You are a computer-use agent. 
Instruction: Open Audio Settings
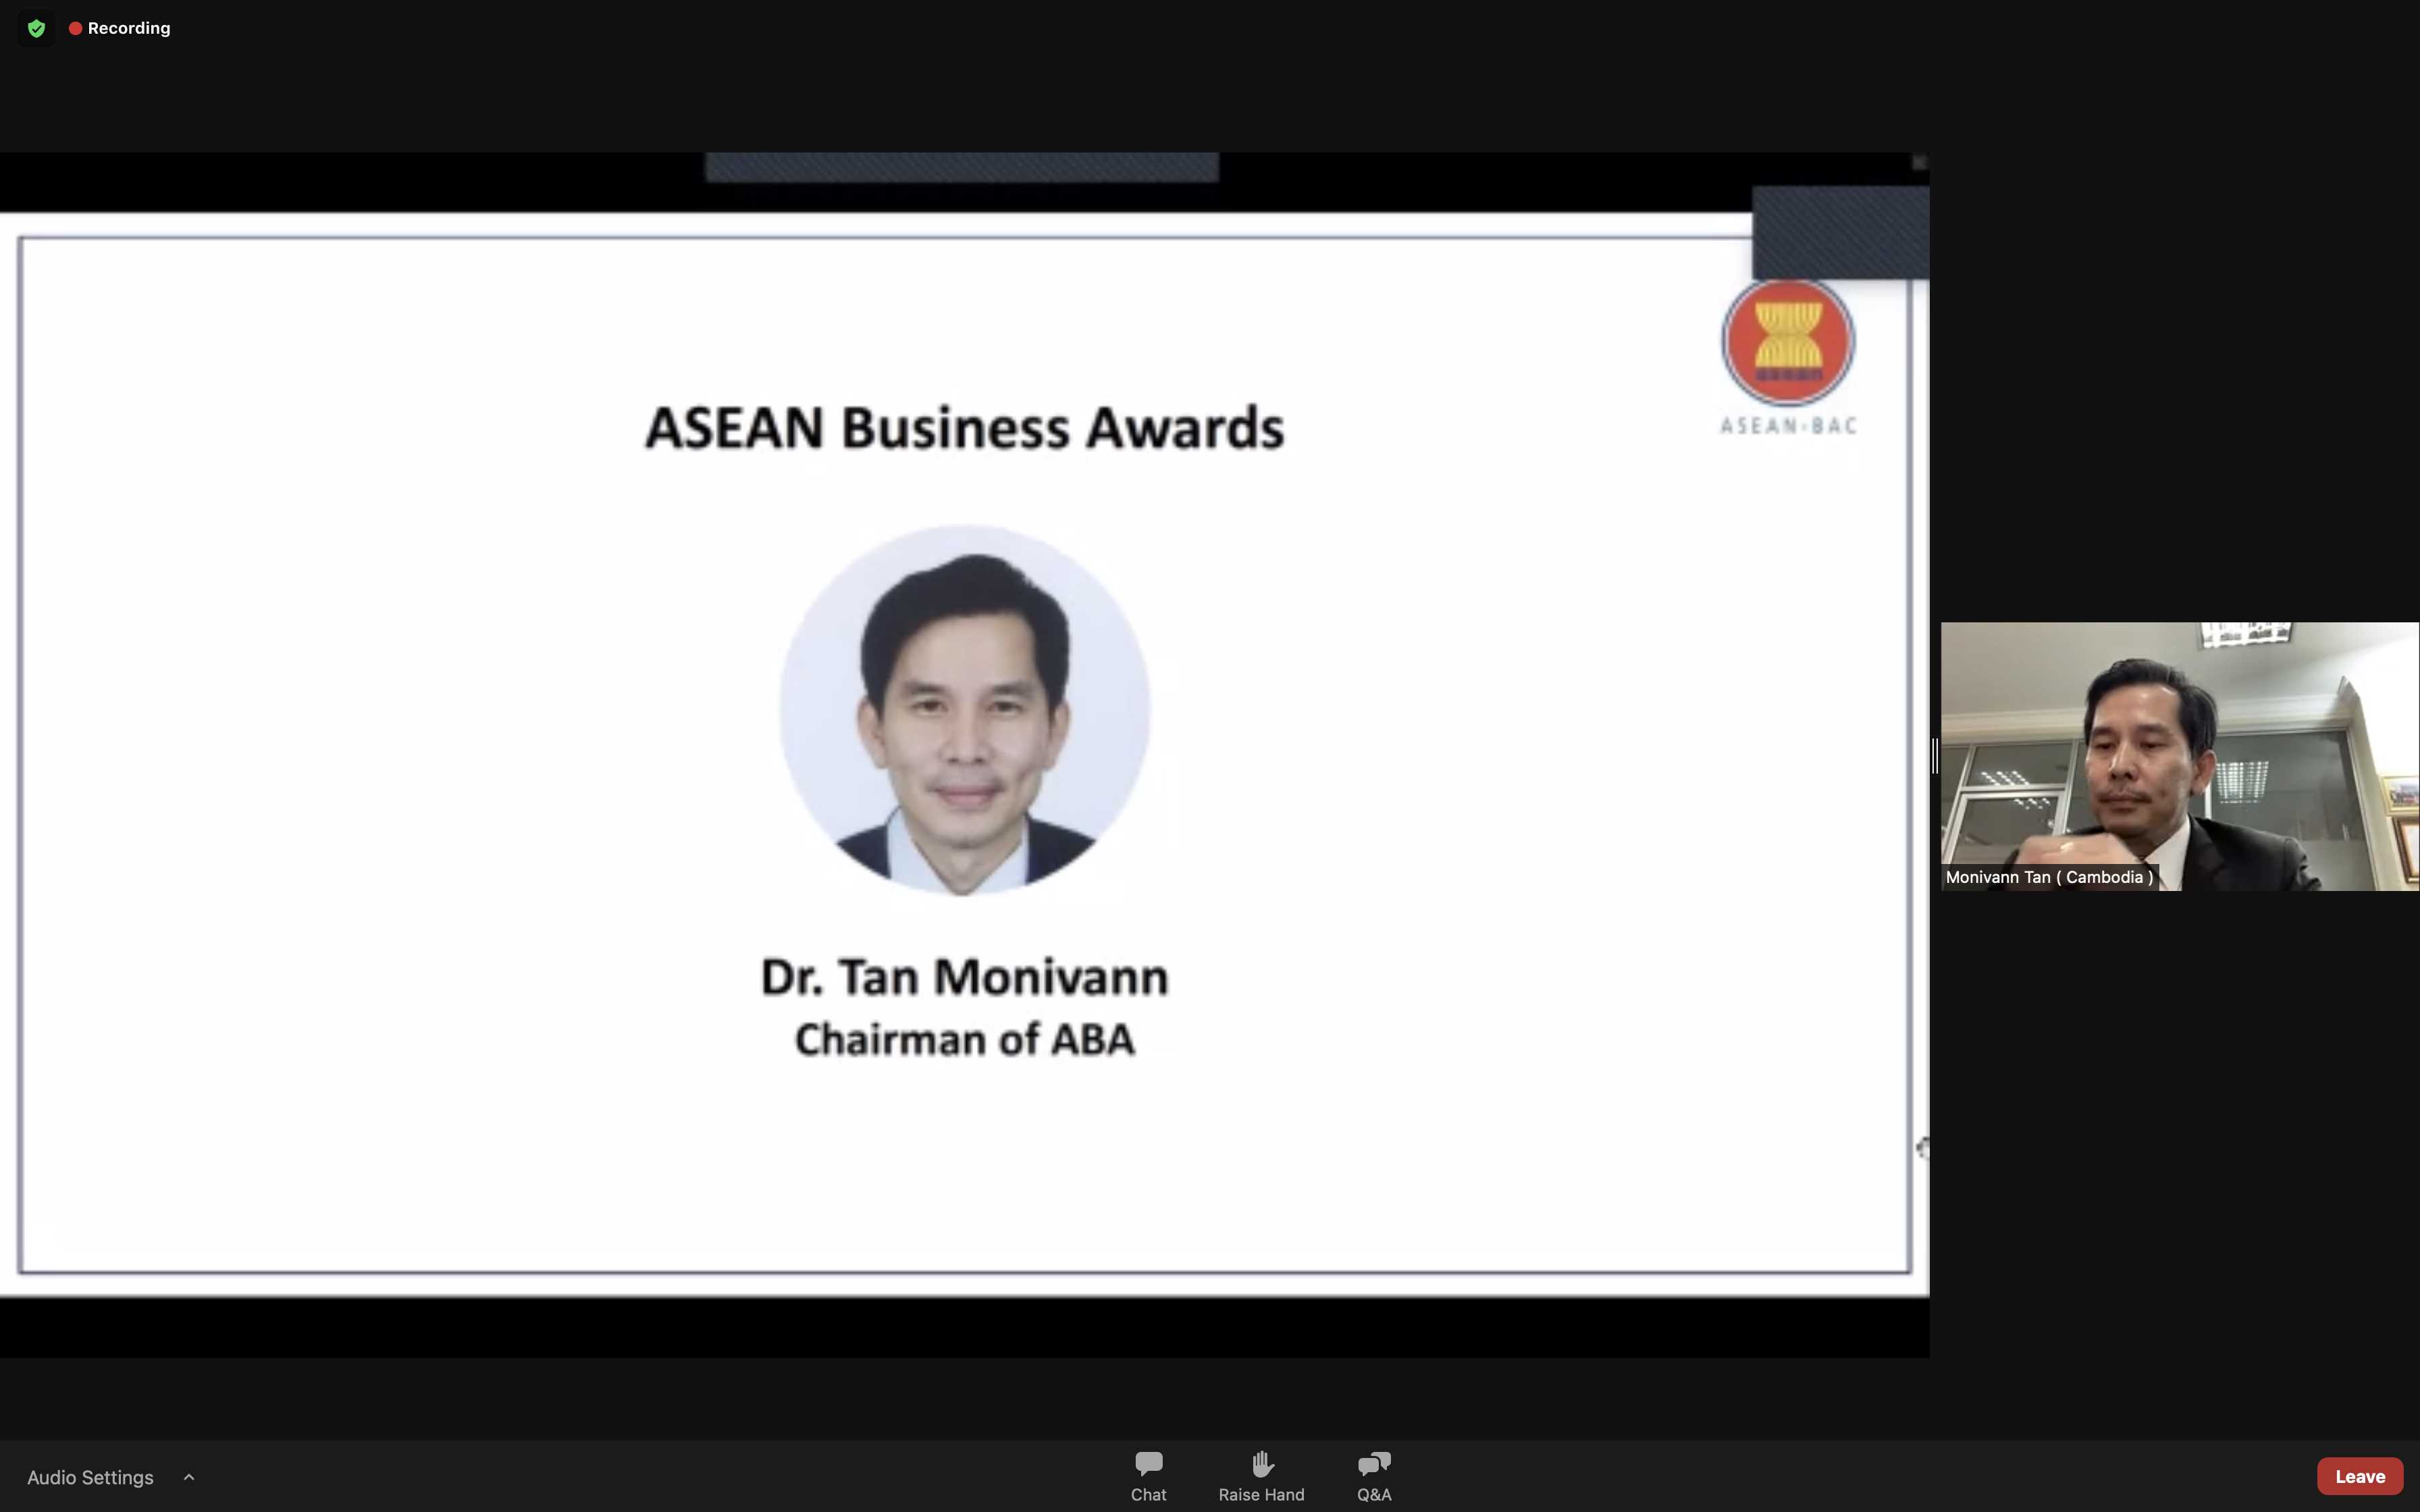(x=90, y=1477)
